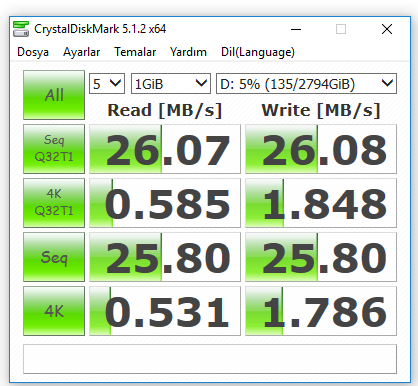Run the 4K benchmark test
418x386 pixels.
pyautogui.click(x=54, y=311)
